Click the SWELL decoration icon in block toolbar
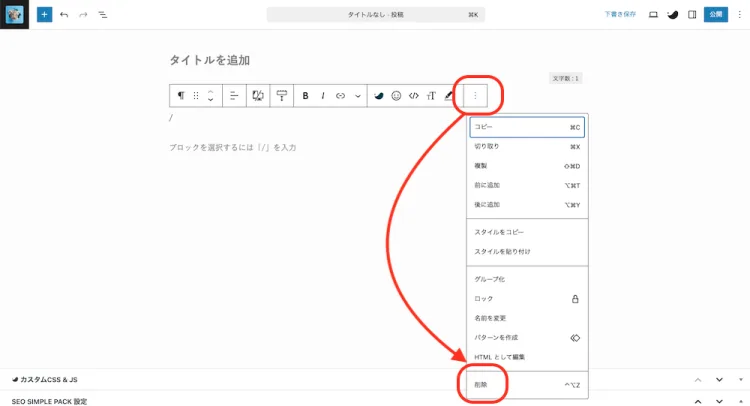The image size is (750, 406). click(x=378, y=96)
